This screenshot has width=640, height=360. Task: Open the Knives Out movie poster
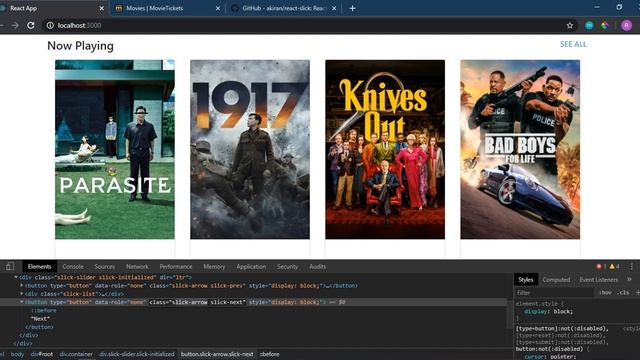coord(385,149)
